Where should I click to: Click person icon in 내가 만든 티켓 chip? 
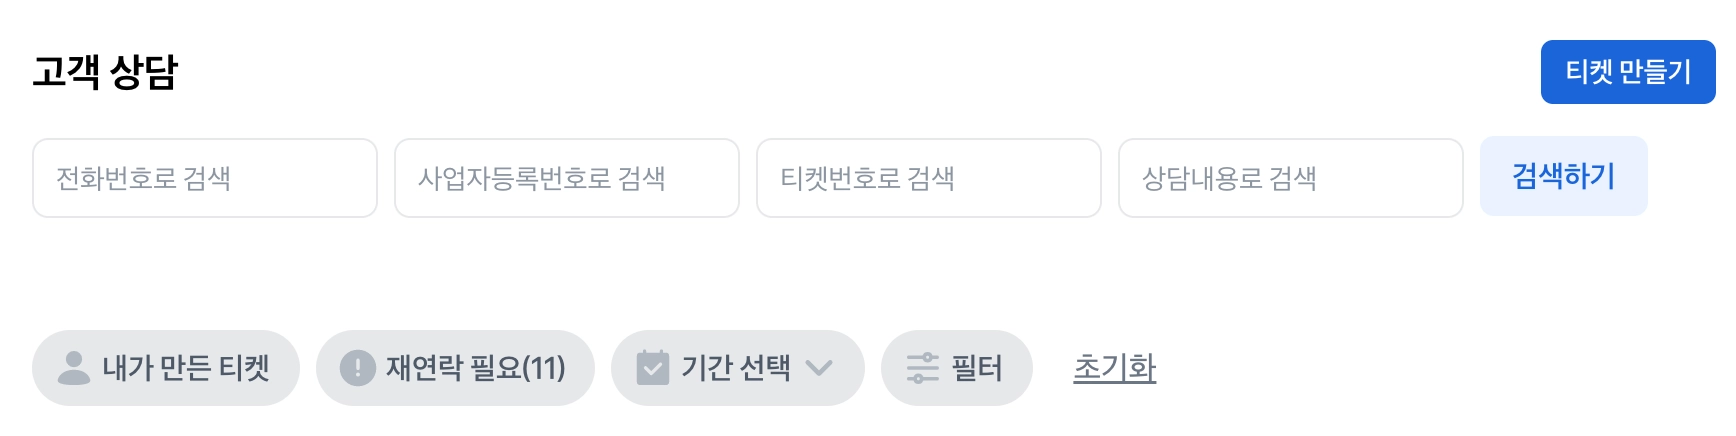(74, 368)
